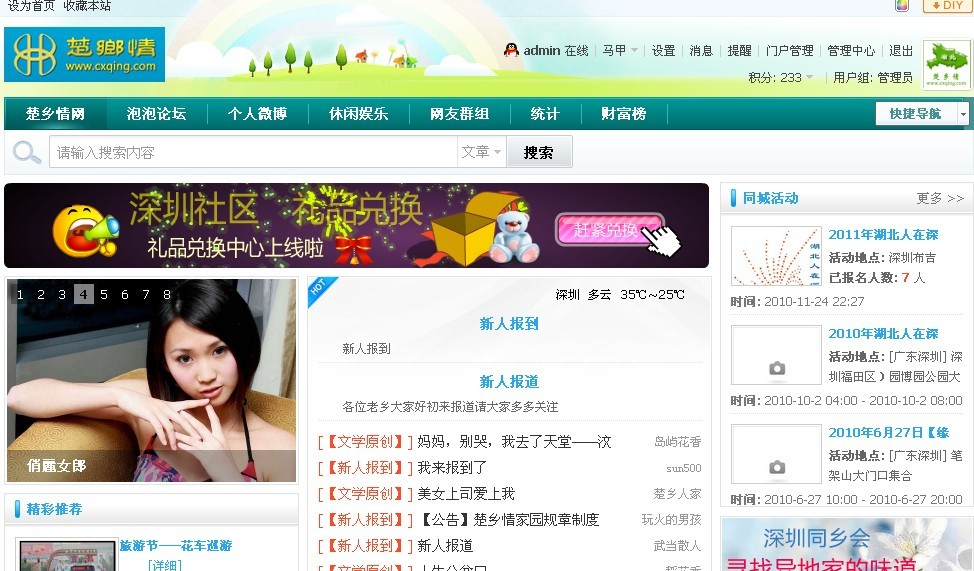974x571 pixels.
Task: Expand the 快捷导航 dropdown arrow
Action: pos(963,114)
